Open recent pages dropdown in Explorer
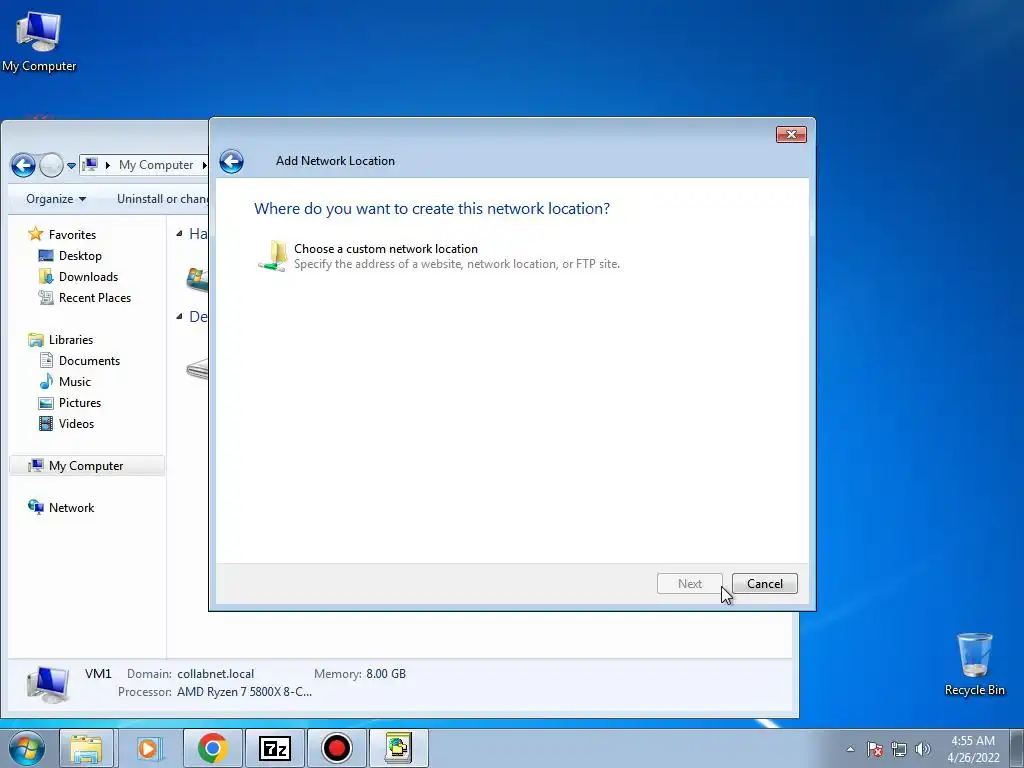 [71, 166]
